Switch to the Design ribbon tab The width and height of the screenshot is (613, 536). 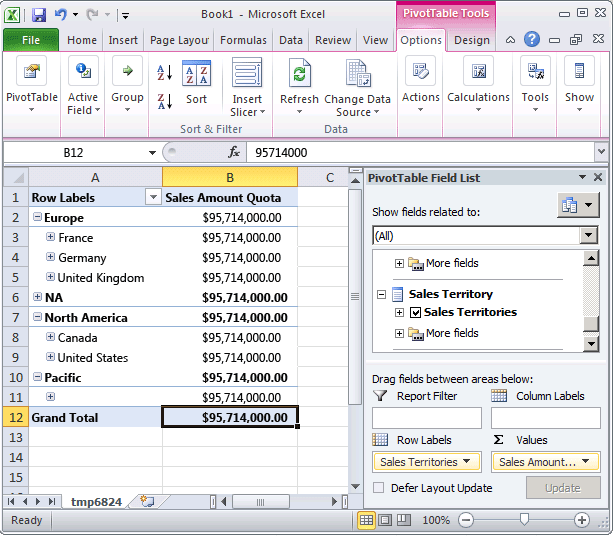(471, 41)
